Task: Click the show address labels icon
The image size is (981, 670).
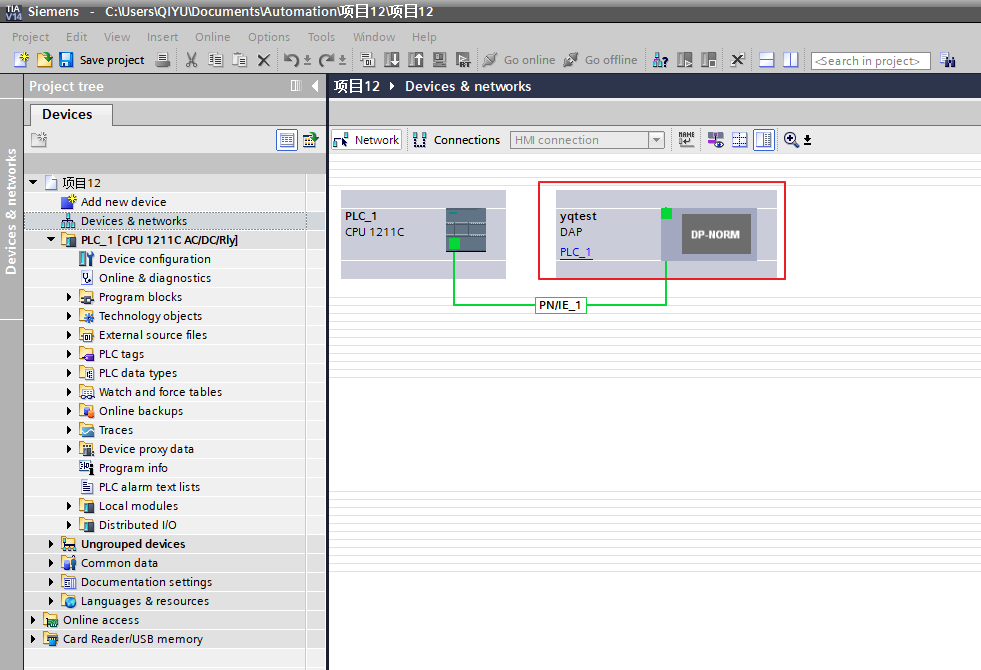Action: pos(716,140)
